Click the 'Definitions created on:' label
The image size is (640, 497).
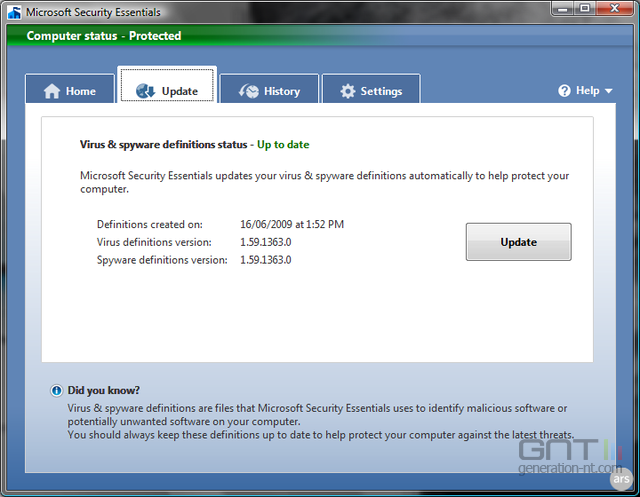pos(149,224)
